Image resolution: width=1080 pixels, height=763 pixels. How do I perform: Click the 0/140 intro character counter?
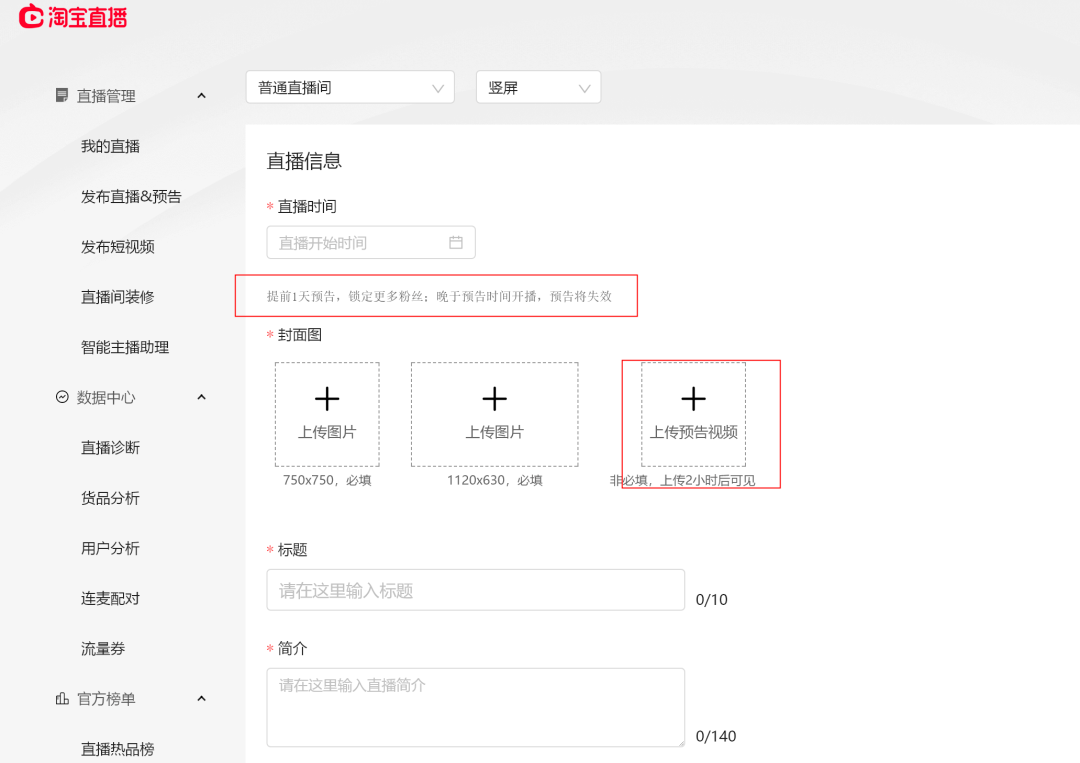(x=716, y=736)
